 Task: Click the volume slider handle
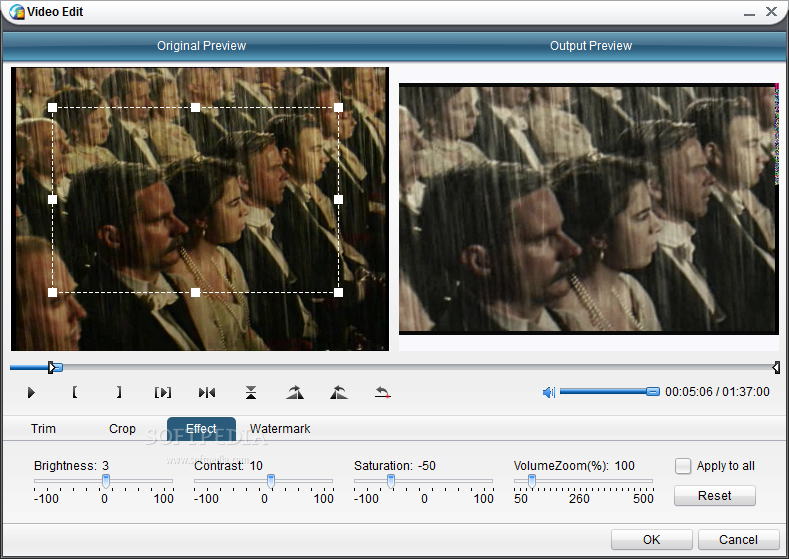point(653,391)
